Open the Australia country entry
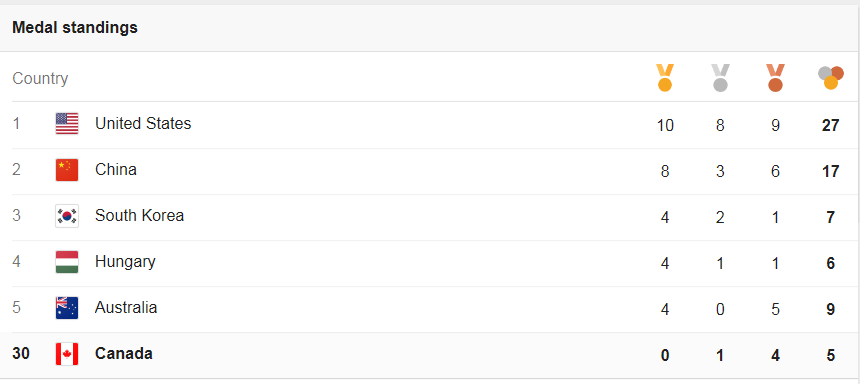Image resolution: width=860 pixels, height=384 pixels. (x=126, y=308)
